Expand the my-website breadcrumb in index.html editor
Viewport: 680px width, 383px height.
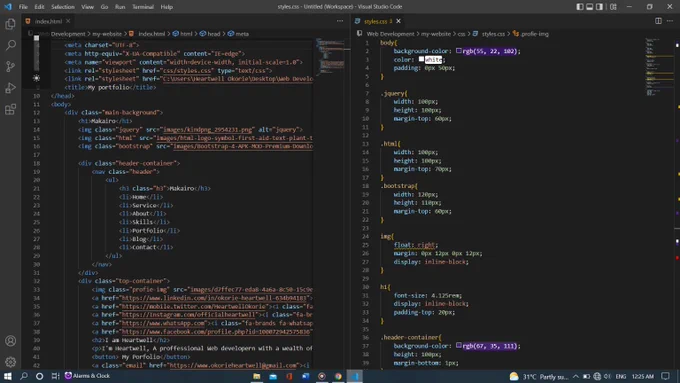(x=107, y=33)
